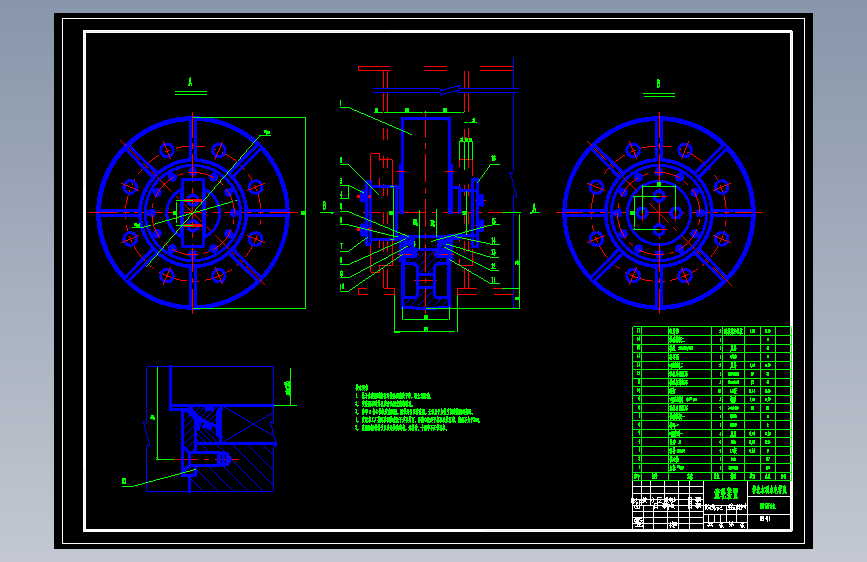Click the view label B above the right flange
The width and height of the screenshot is (867, 562).
point(658,84)
